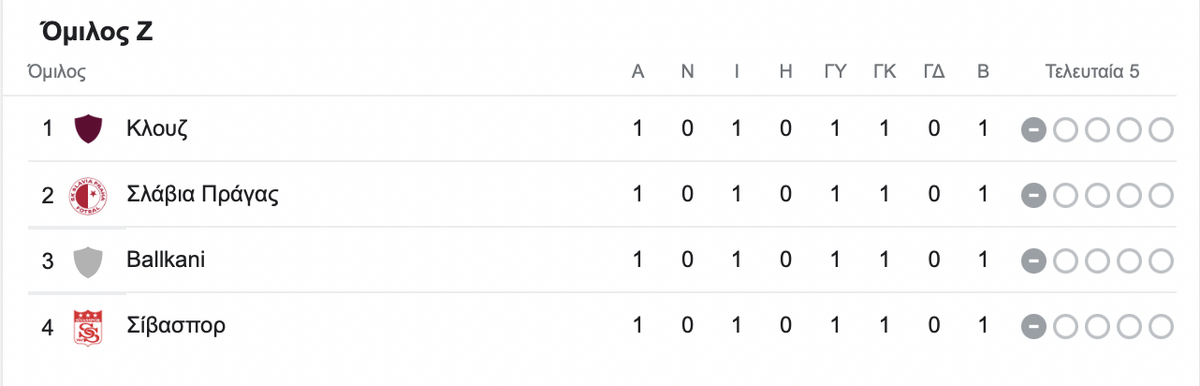Click the last empty result circle for Σίβασπορ

point(1160,327)
